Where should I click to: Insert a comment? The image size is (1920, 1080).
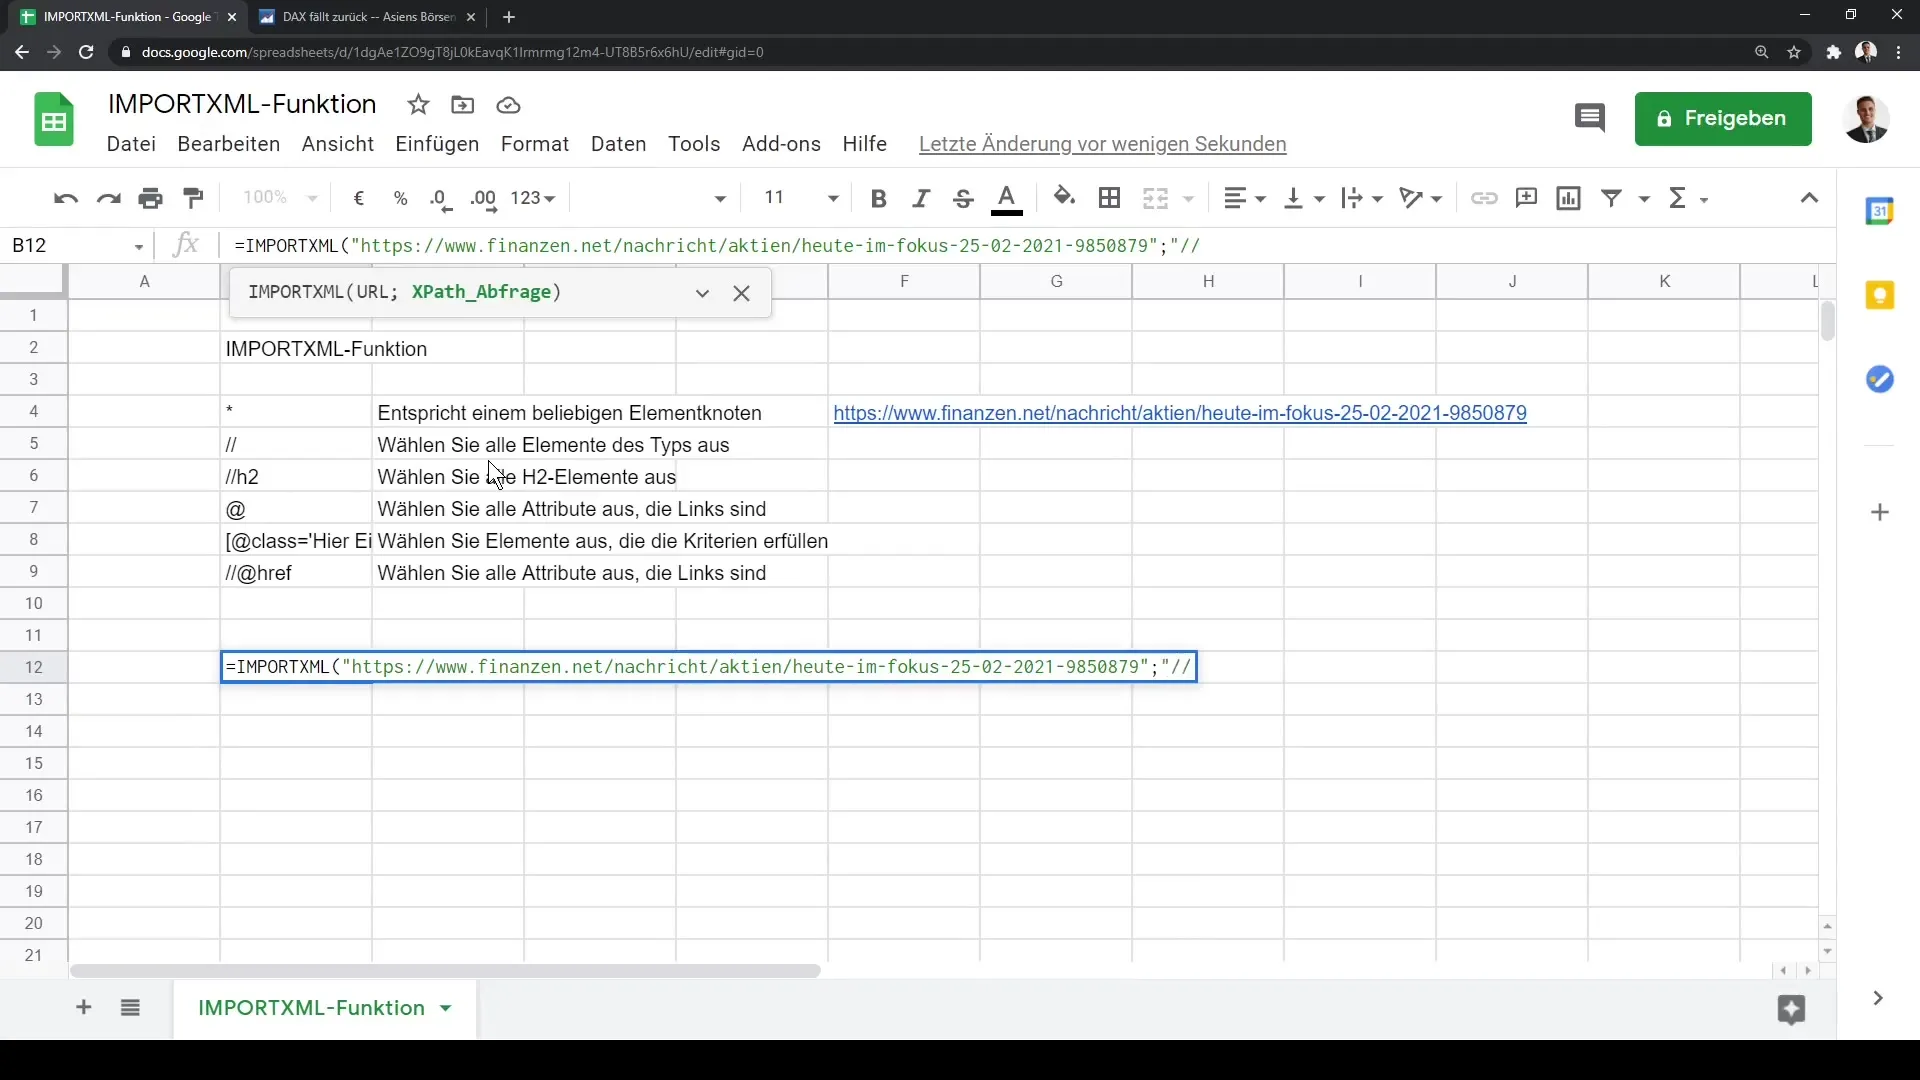point(1526,198)
